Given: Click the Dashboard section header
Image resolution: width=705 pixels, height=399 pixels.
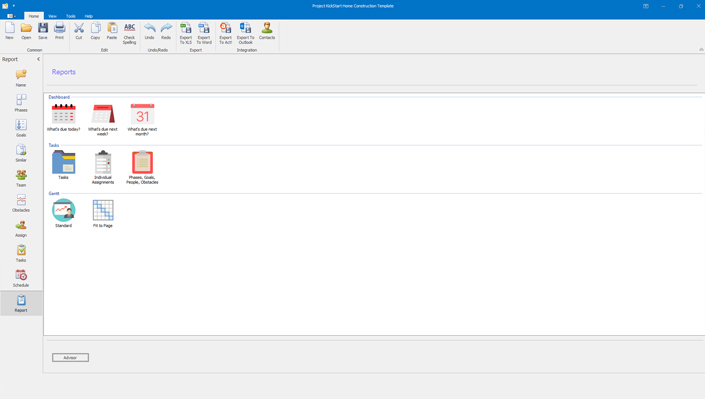Looking at the screenshot, I should click(59, 97).
